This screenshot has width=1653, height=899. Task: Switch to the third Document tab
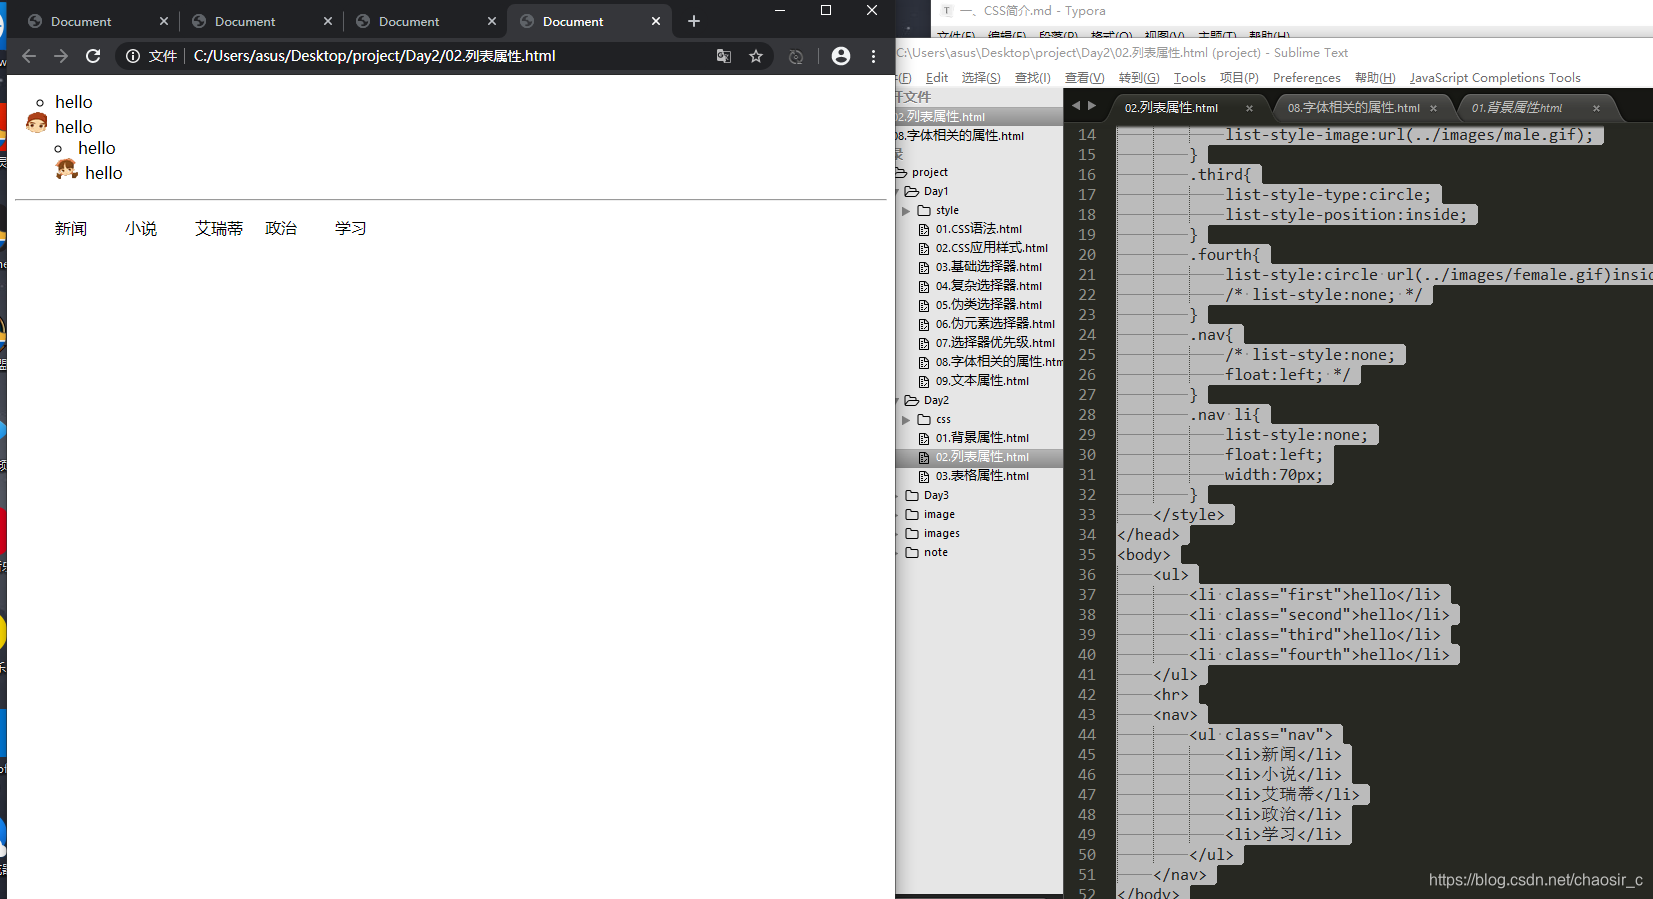point(409,21)
